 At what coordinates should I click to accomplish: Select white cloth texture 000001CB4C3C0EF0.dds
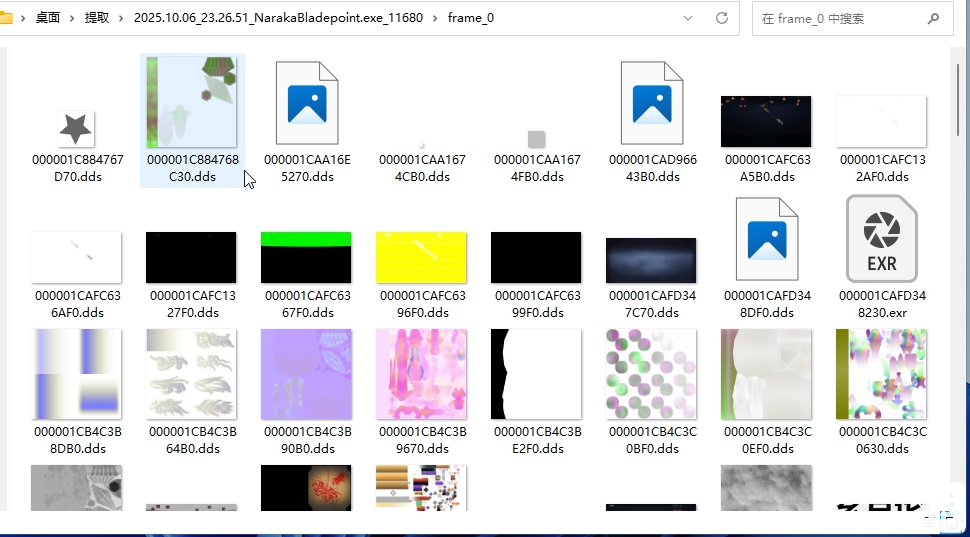coord(766,374)
